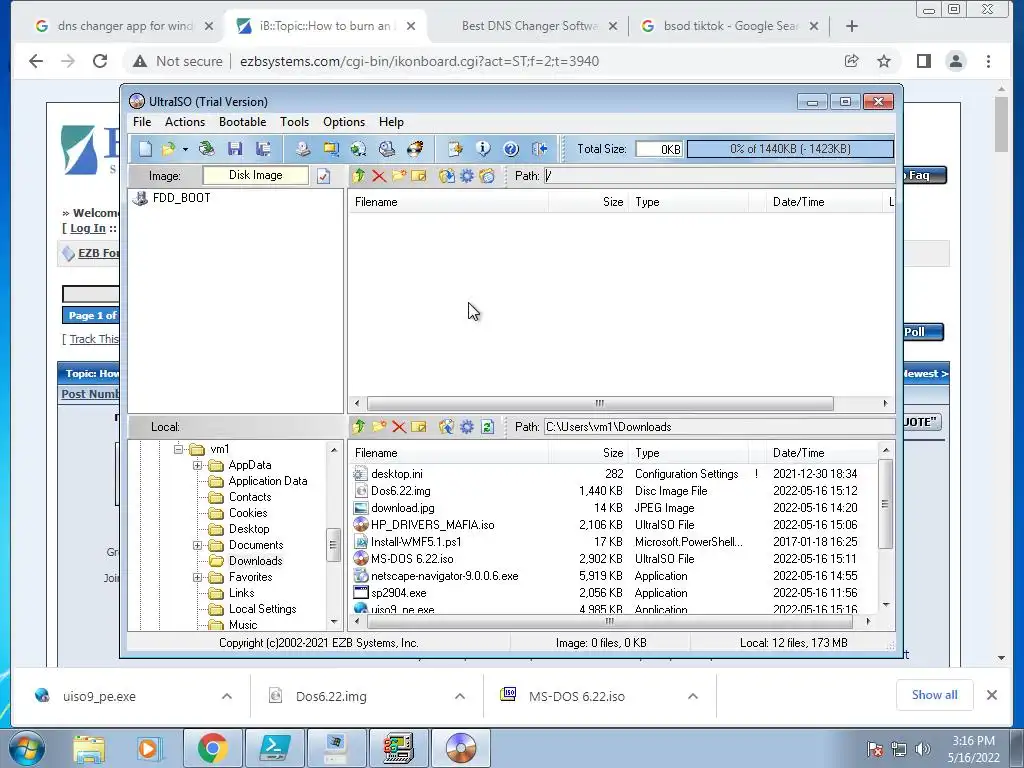Screen dimensions: 1024x768
Task: Expand the AppData folder node
Action: (x=197, y=466)
